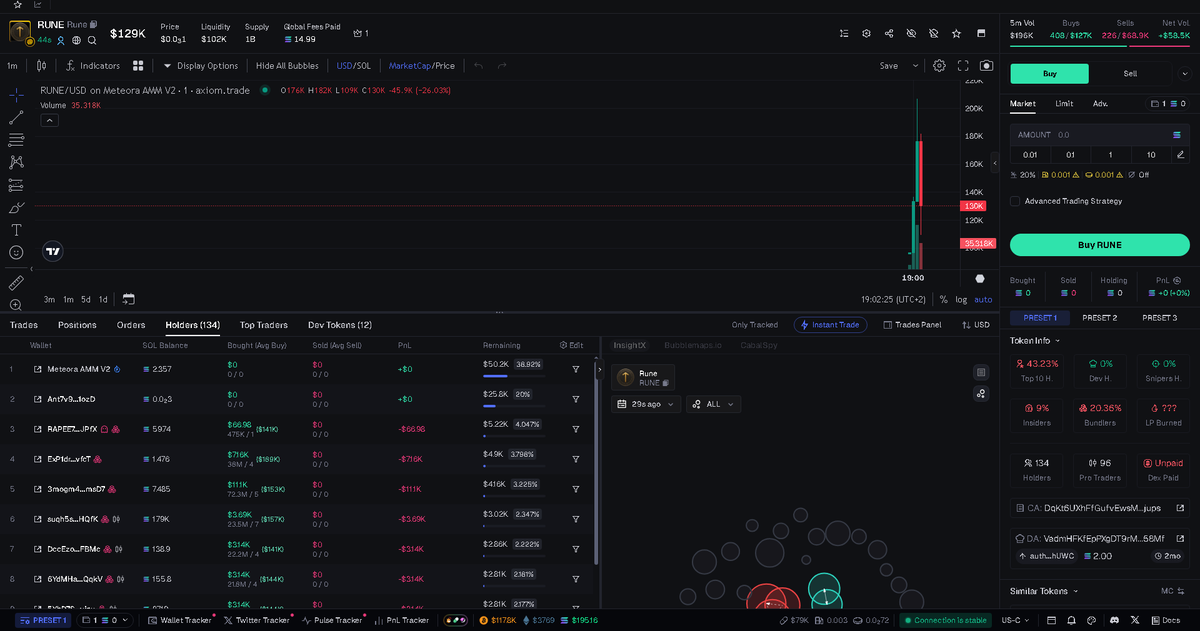Open the 1m interval dropdown in toolbar
1200x631 pixels.
pos(12,66)
